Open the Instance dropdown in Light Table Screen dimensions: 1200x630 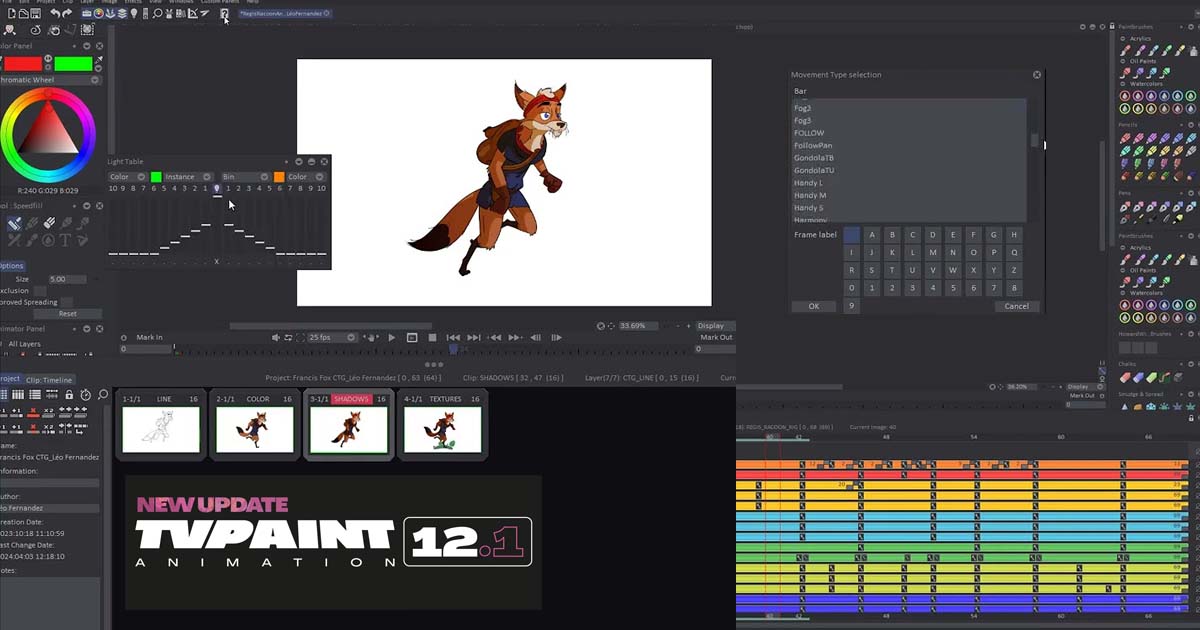pos(187,177)
